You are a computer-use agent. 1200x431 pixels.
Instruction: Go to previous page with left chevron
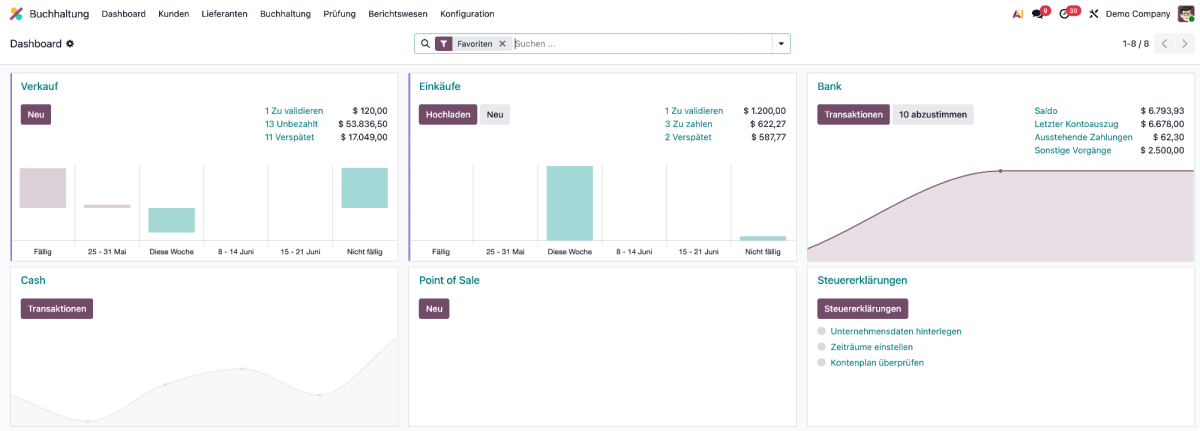[1164, 44]
